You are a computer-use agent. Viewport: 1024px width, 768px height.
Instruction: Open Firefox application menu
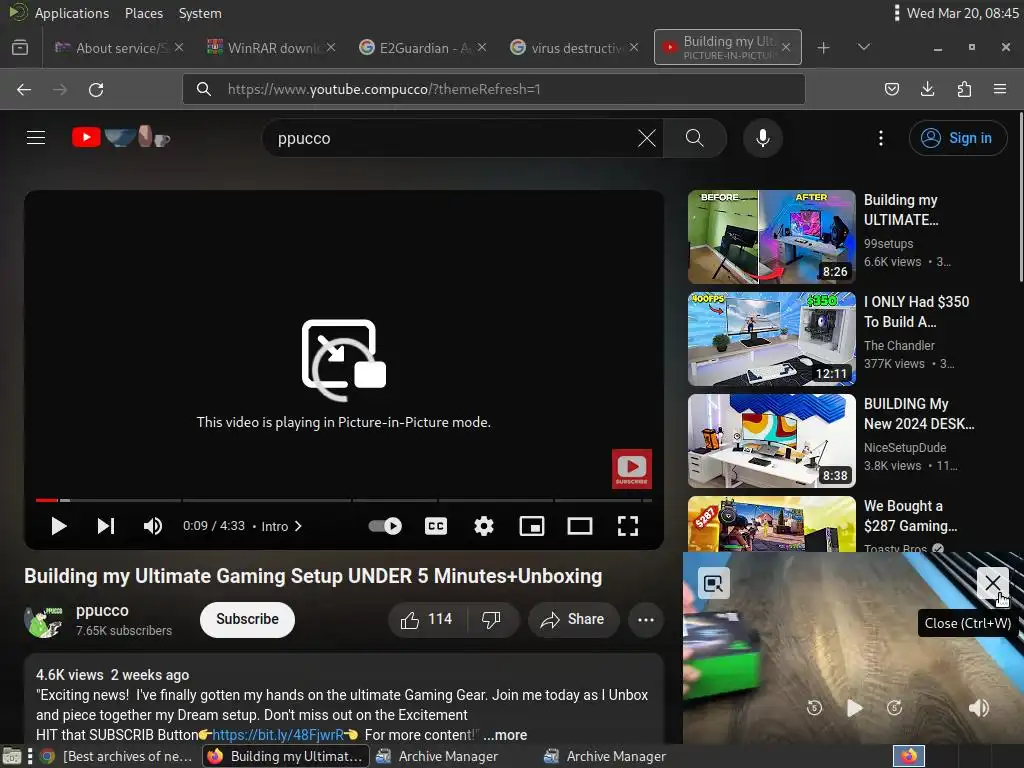(x=1000, y=89)
